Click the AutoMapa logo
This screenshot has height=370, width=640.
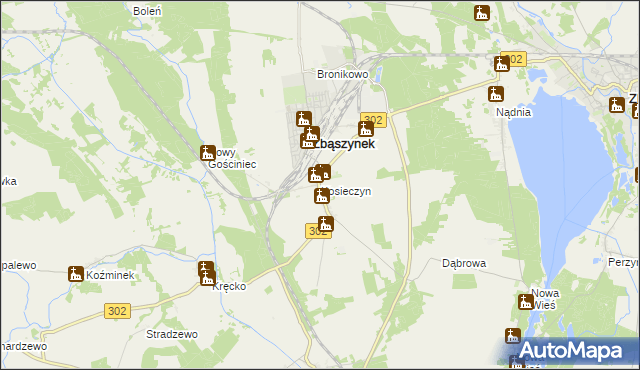click(571, 351)
